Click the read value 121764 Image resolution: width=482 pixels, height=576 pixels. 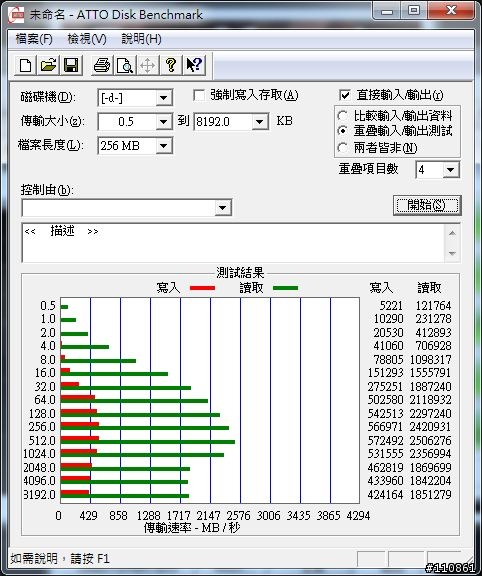[x=433, y=305]
